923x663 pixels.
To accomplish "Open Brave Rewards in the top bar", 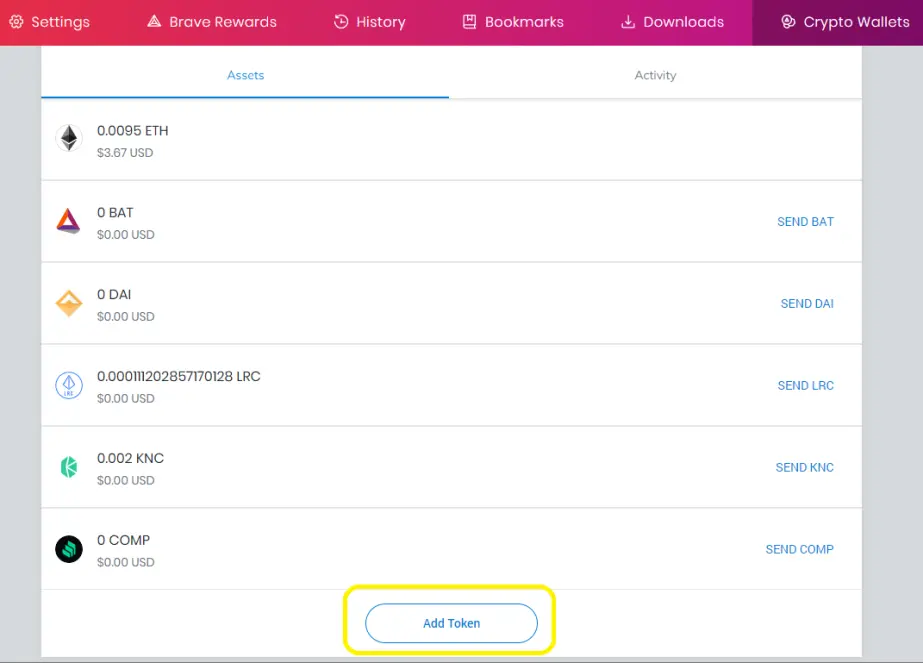I will pos(212,22).
